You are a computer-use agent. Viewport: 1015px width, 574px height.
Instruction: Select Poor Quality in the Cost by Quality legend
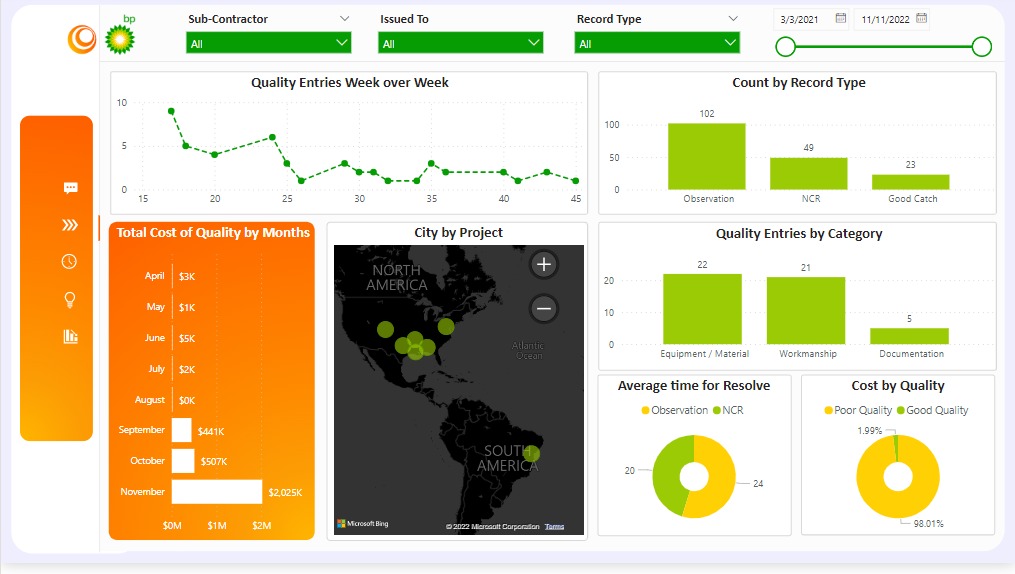(860, 410)
